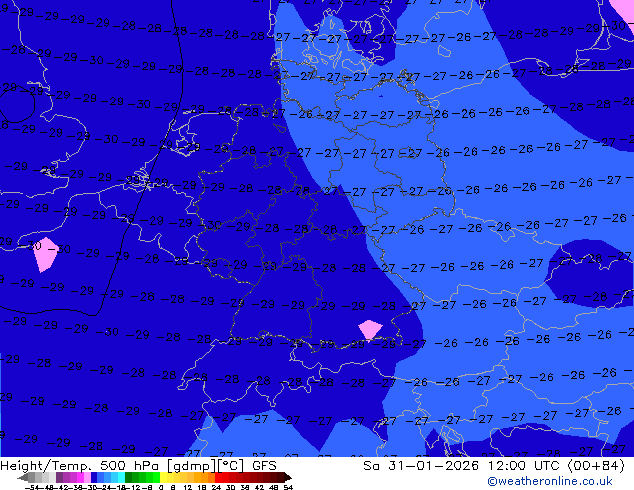Viewport: 634px width, 490px height.
Task: Click the 54 label on the legend scale
Action: tap(288, 487)
